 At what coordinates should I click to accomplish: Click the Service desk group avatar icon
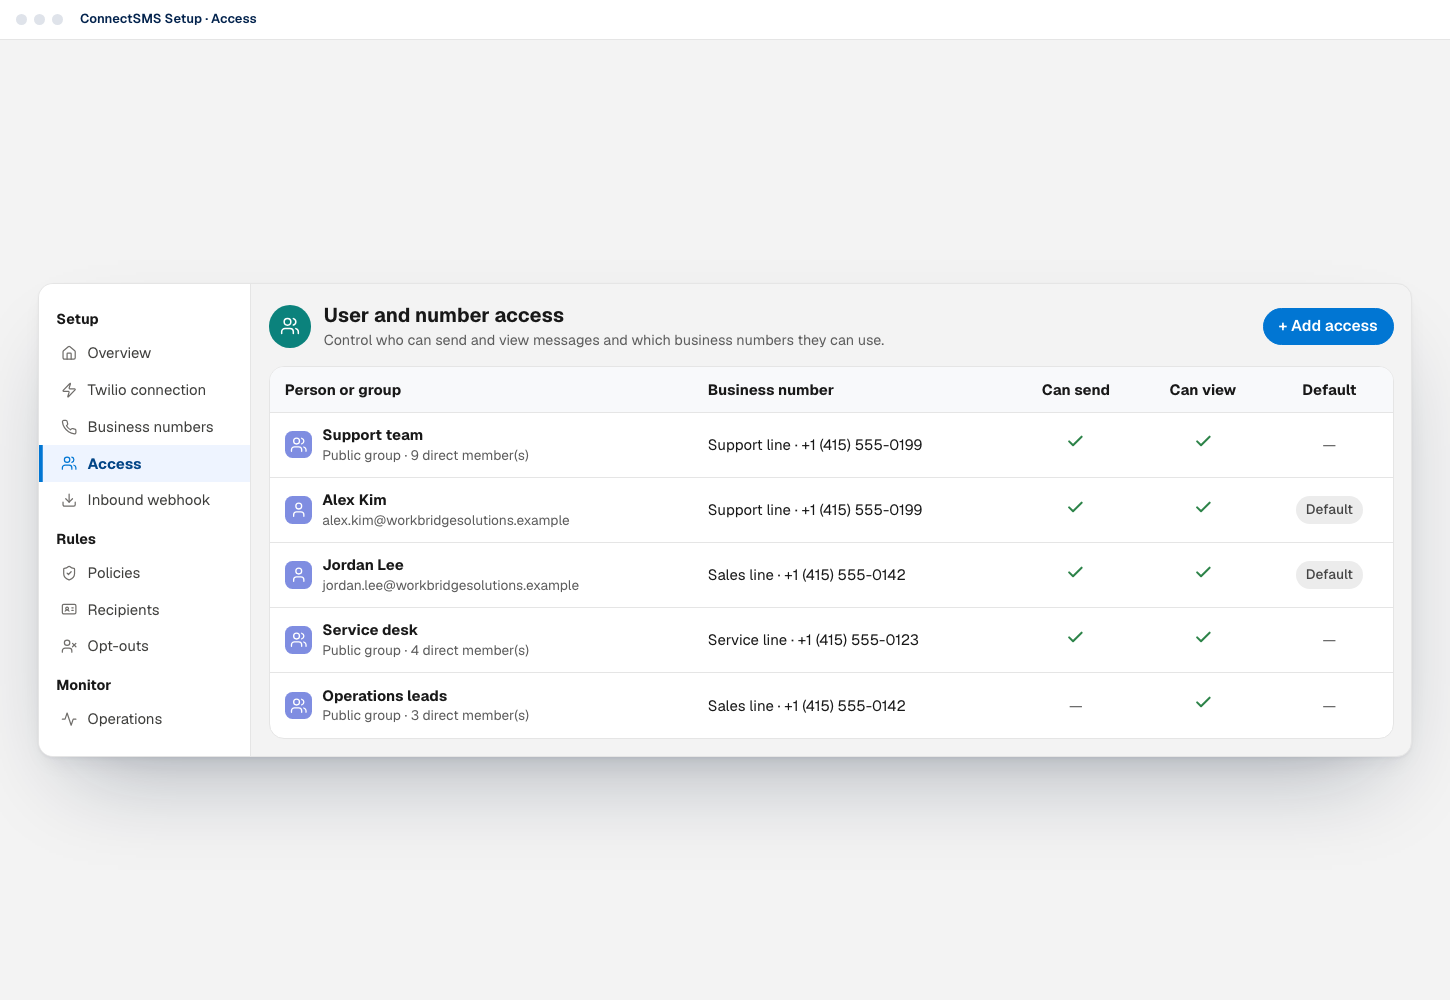pos(298,640)
